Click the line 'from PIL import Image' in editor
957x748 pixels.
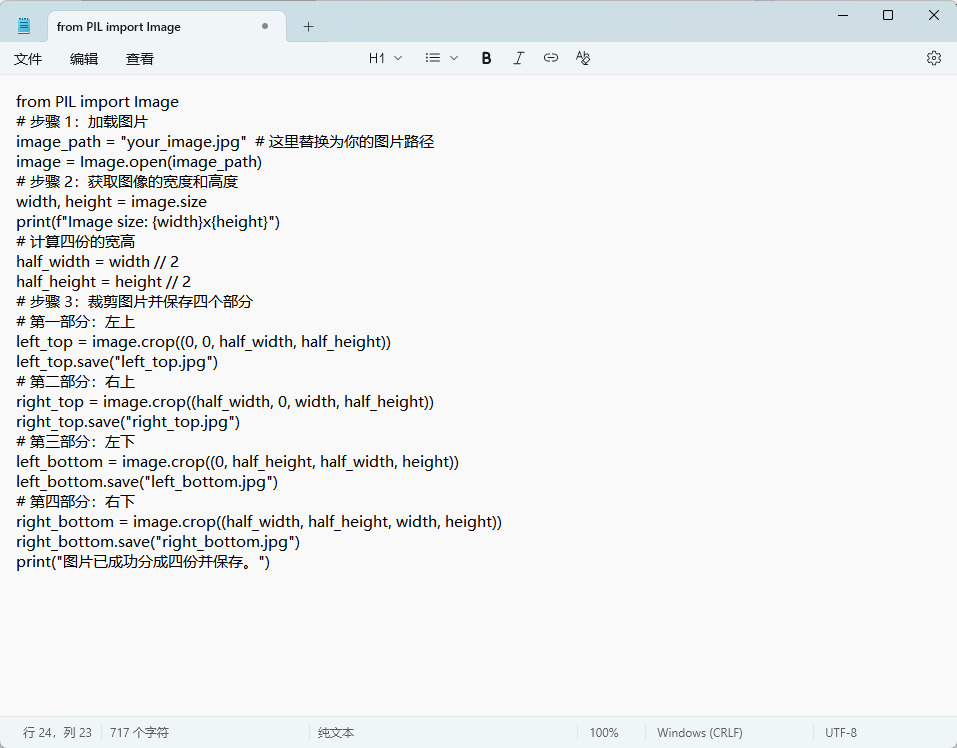coord(98,101)
